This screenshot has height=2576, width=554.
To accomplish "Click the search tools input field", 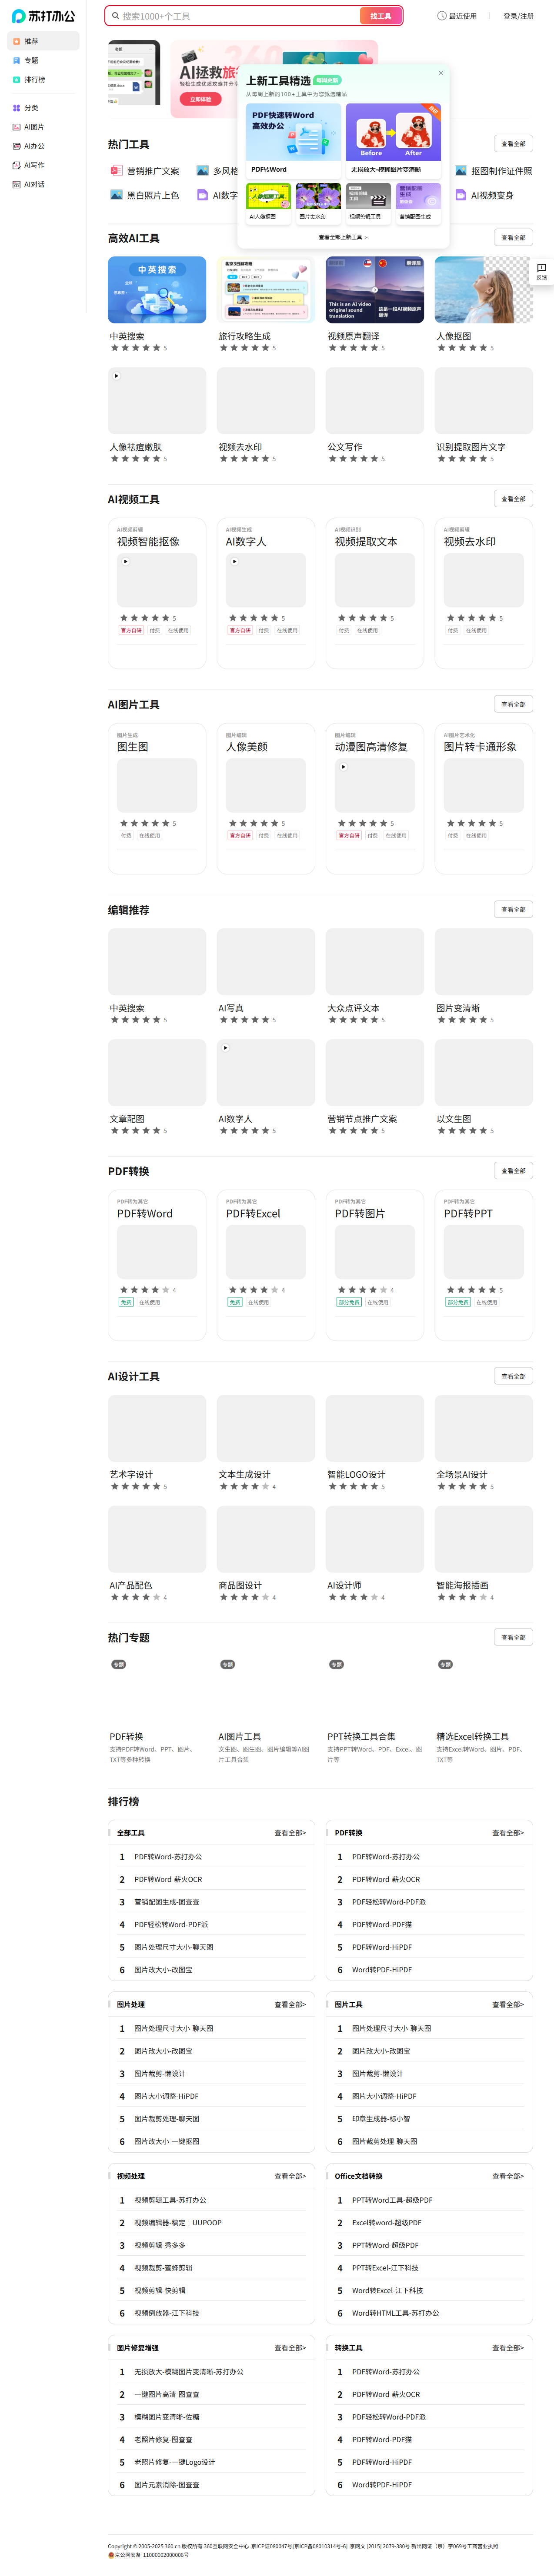I will 235,16.
